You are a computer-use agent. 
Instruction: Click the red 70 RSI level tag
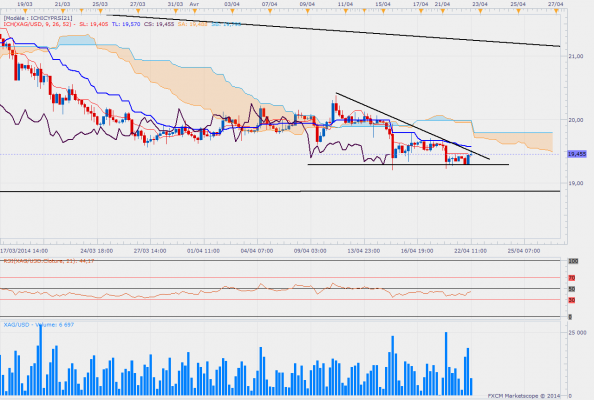[x=572, y=278]
